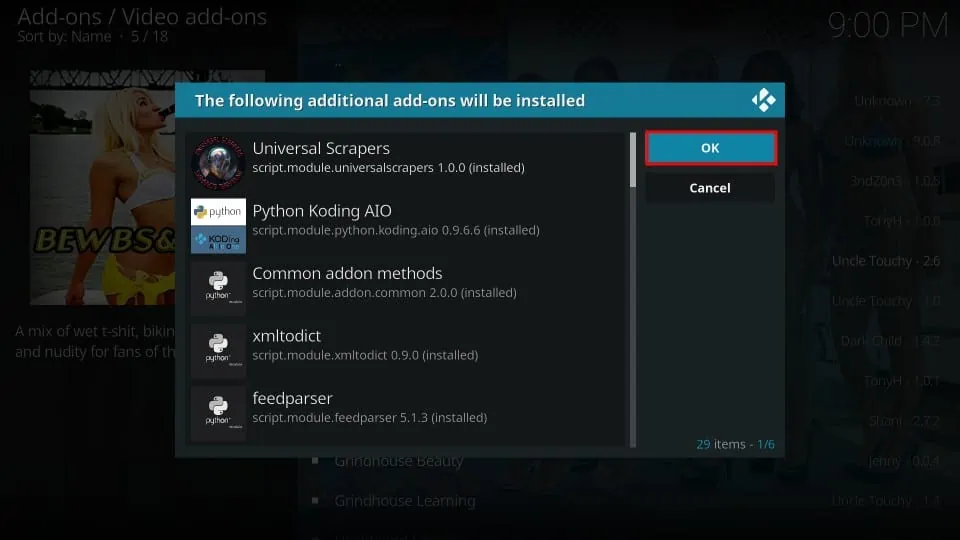Select background row Dark Child
The height and width of the screenshot is (540, 960).
click(890, 340)
